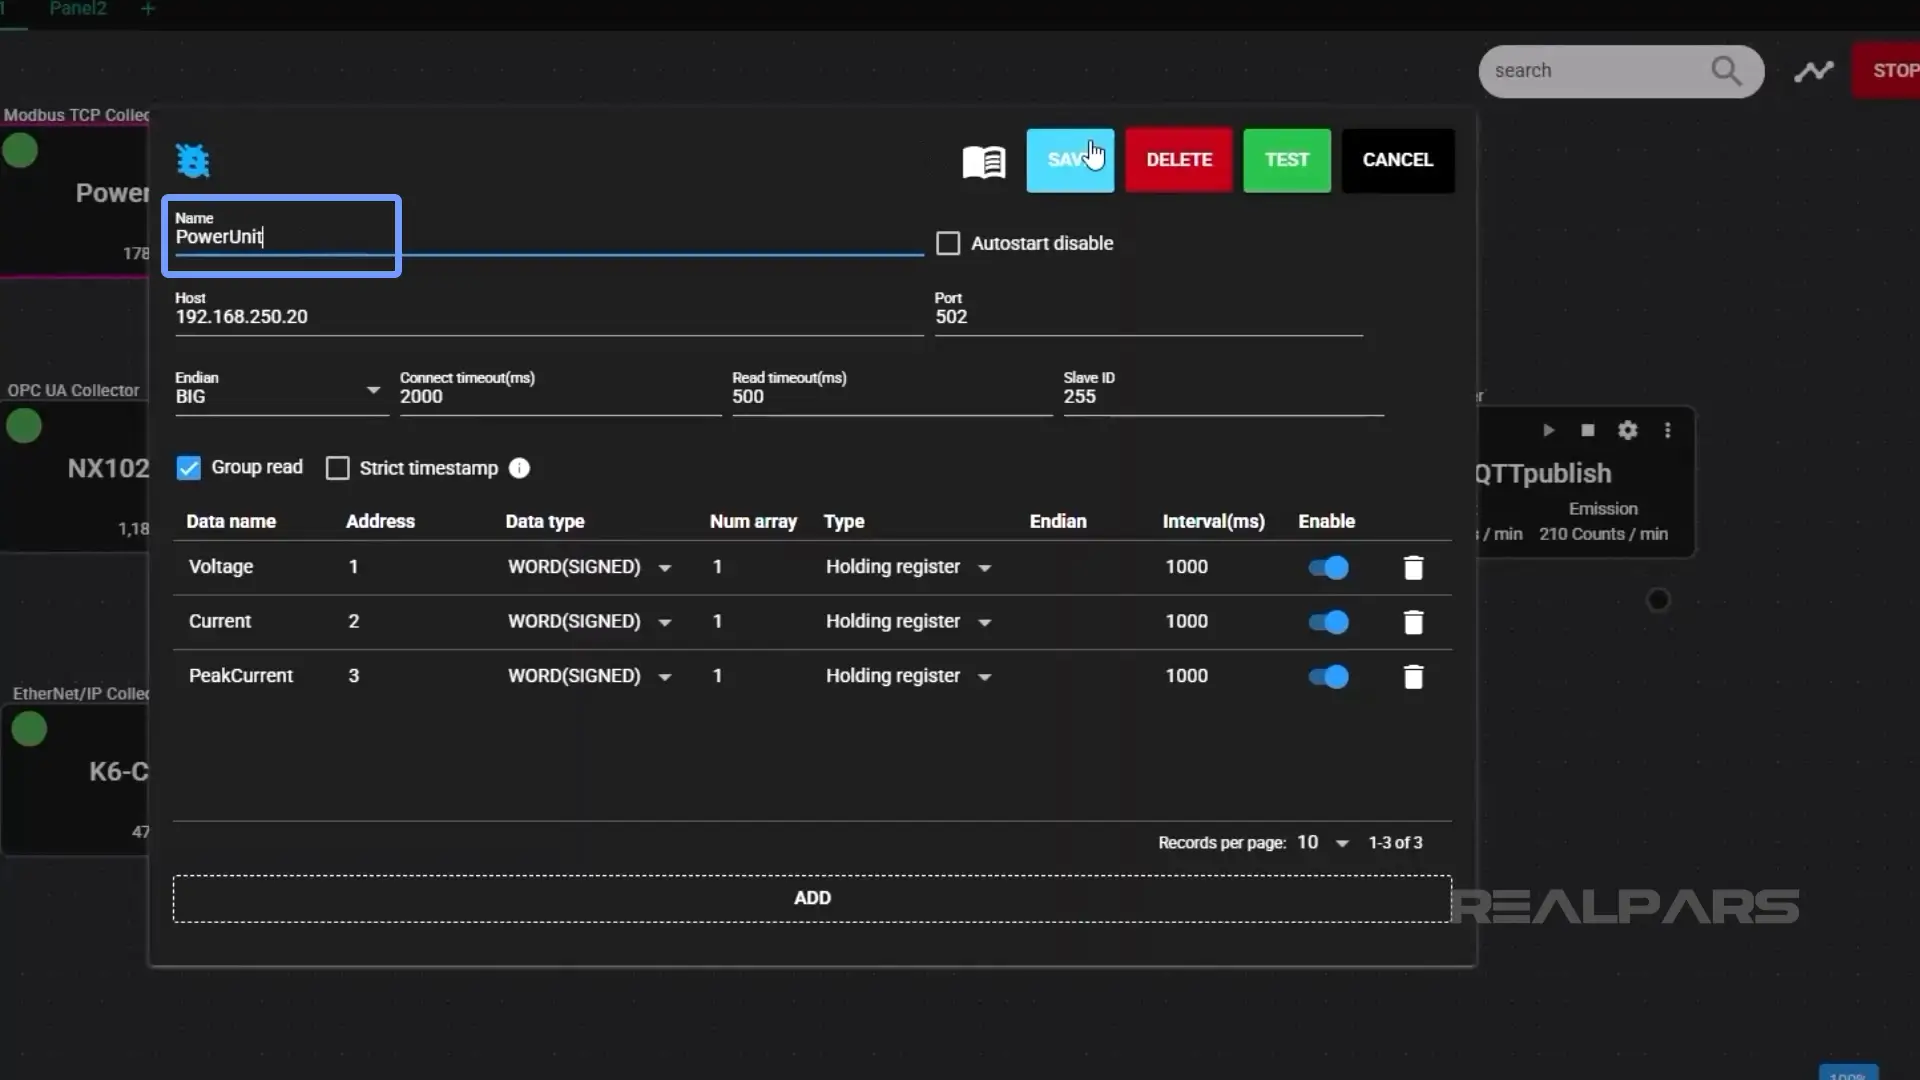The width and height of the screenshot is (1920, 1080).
Task: Click green status circle of EtherNet/IP Collector
Action: (x=29, y=729)
